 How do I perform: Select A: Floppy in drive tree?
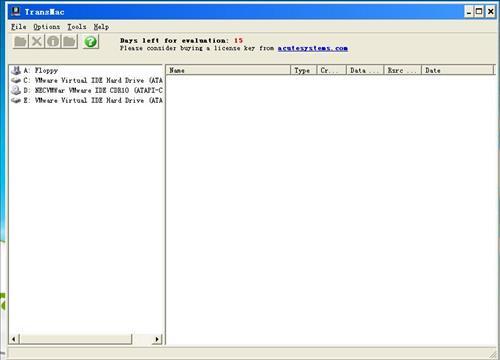(x=41, y=70)
